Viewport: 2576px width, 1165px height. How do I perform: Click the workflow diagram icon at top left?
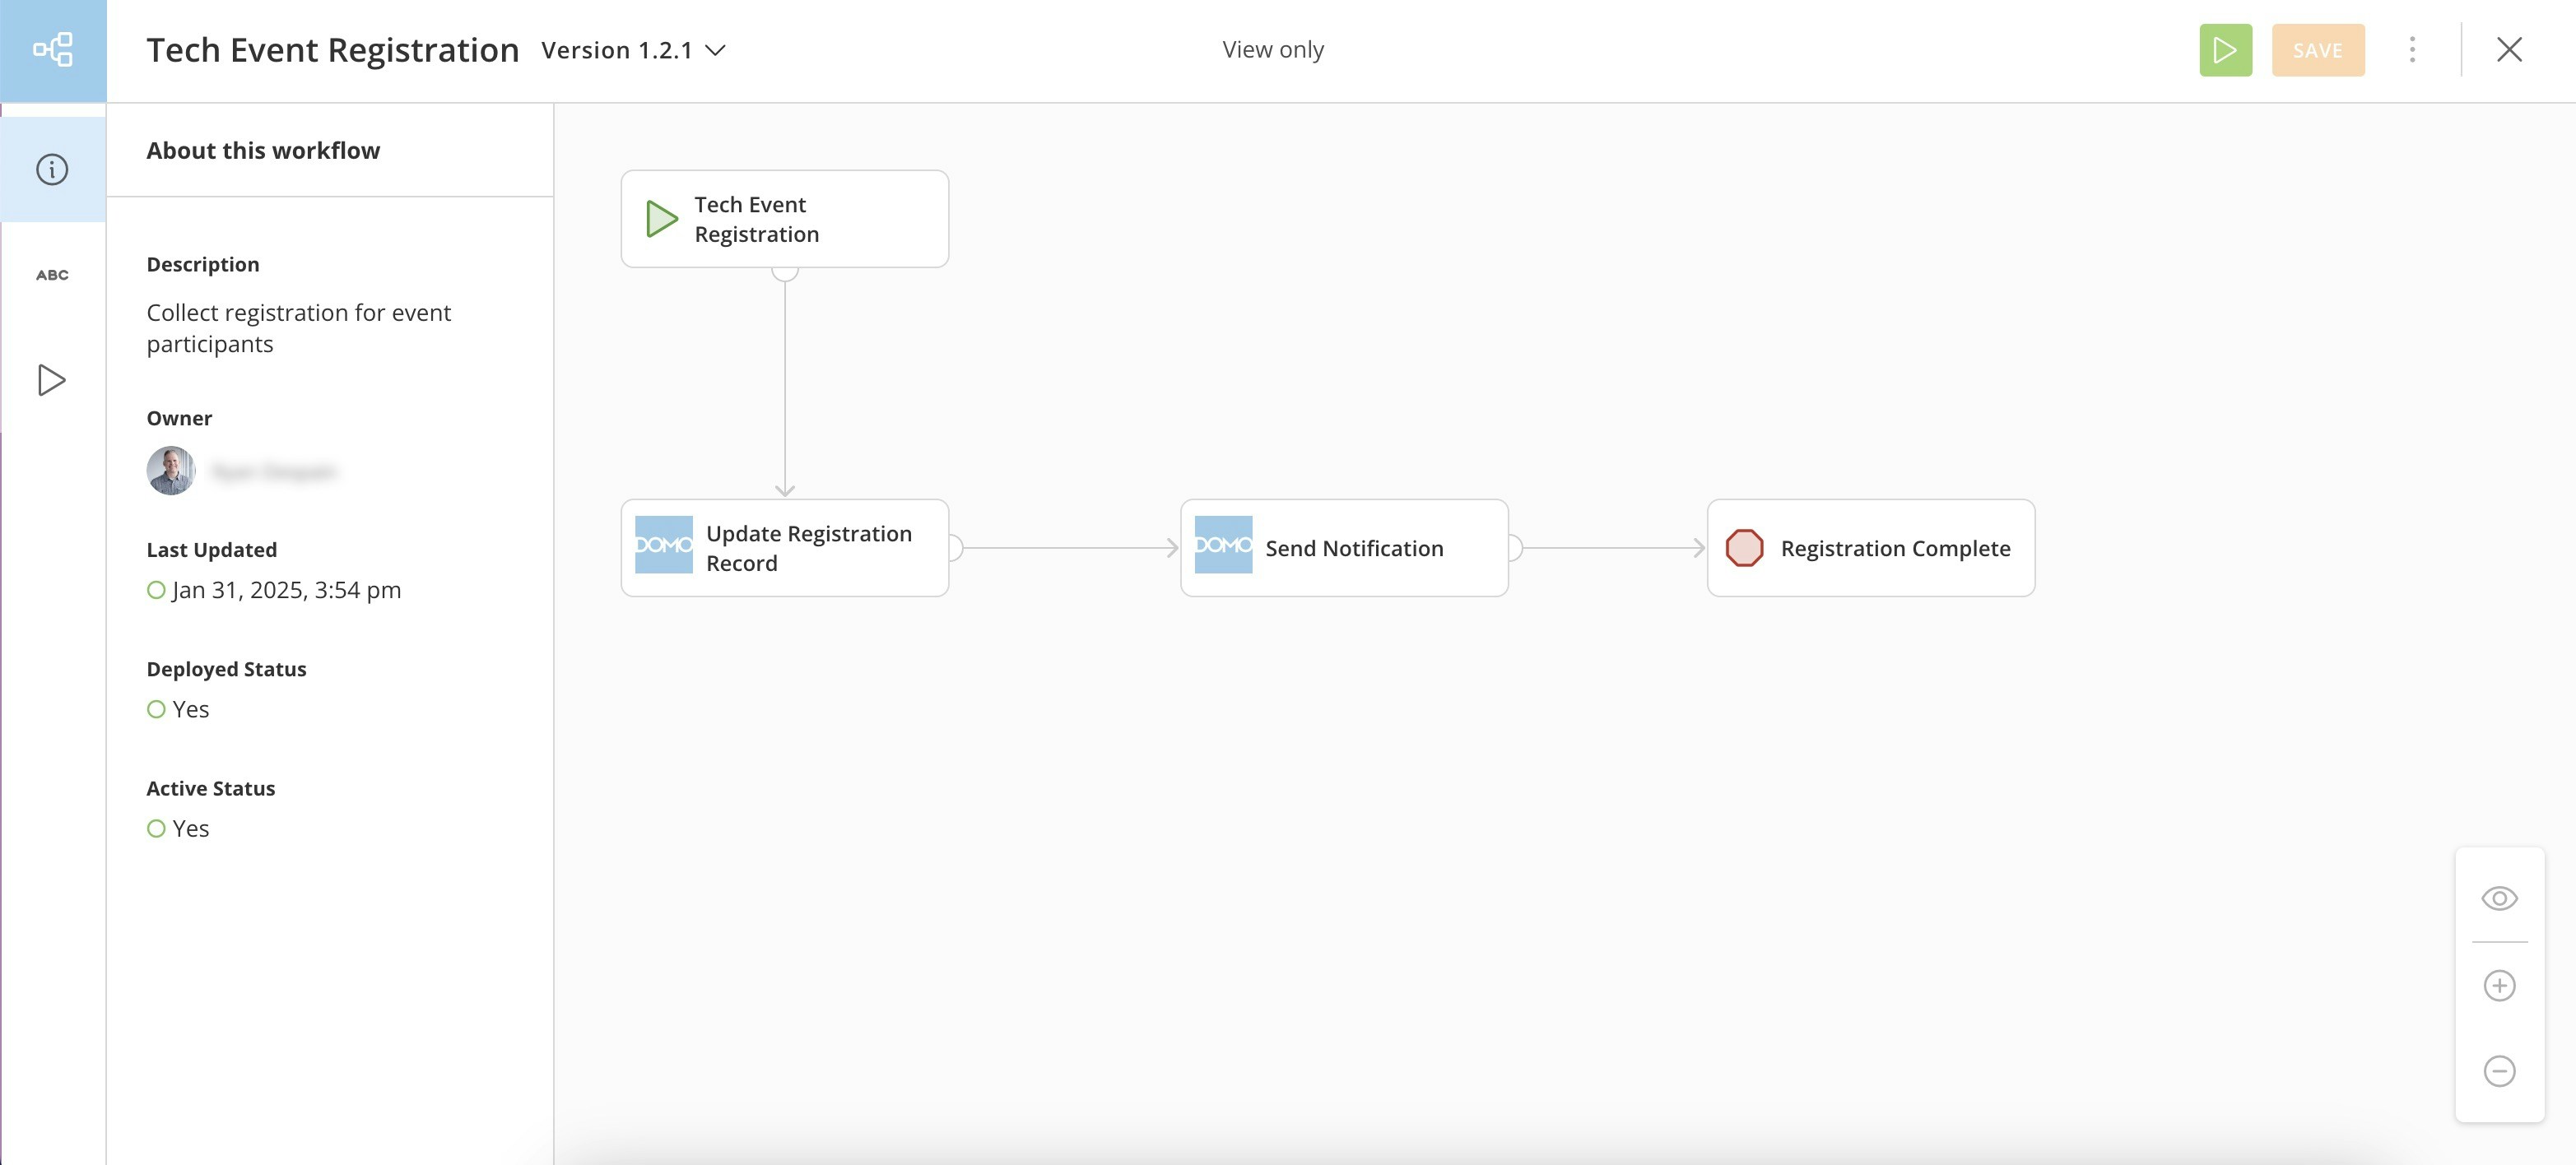[x=53, y=50]
